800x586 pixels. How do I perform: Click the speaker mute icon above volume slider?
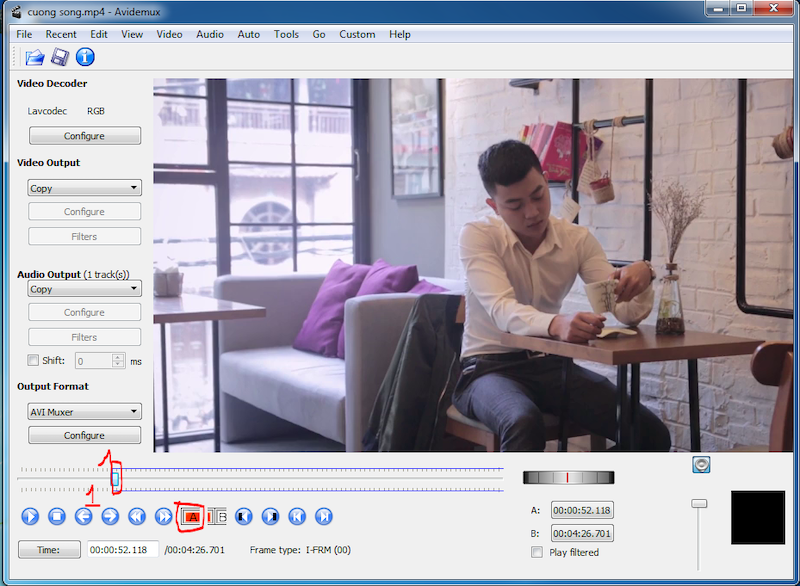tap(701, 464)
